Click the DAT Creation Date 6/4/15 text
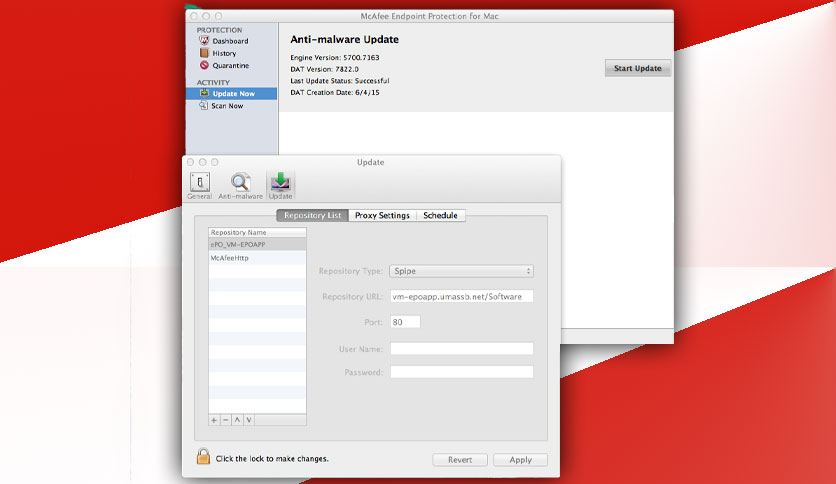 [x=335, y=93]
